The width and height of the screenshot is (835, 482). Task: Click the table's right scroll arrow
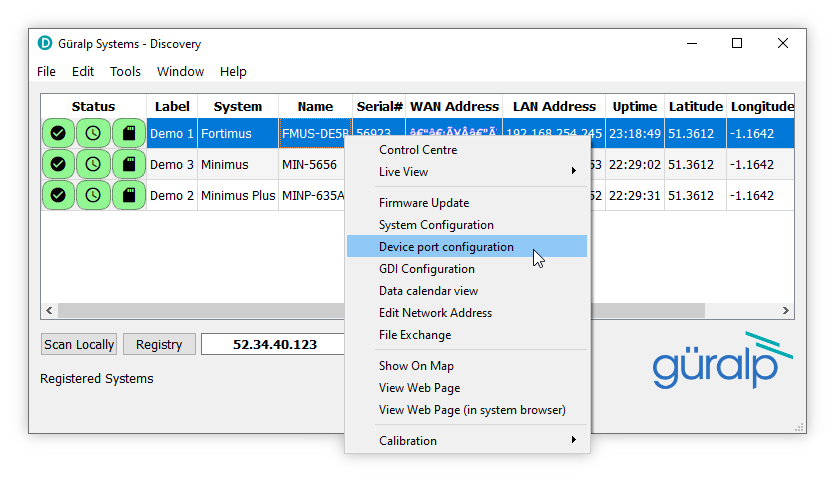(786, 311)
